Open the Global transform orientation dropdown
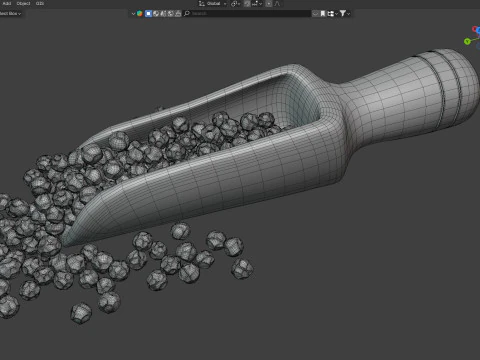 point(212,4)
